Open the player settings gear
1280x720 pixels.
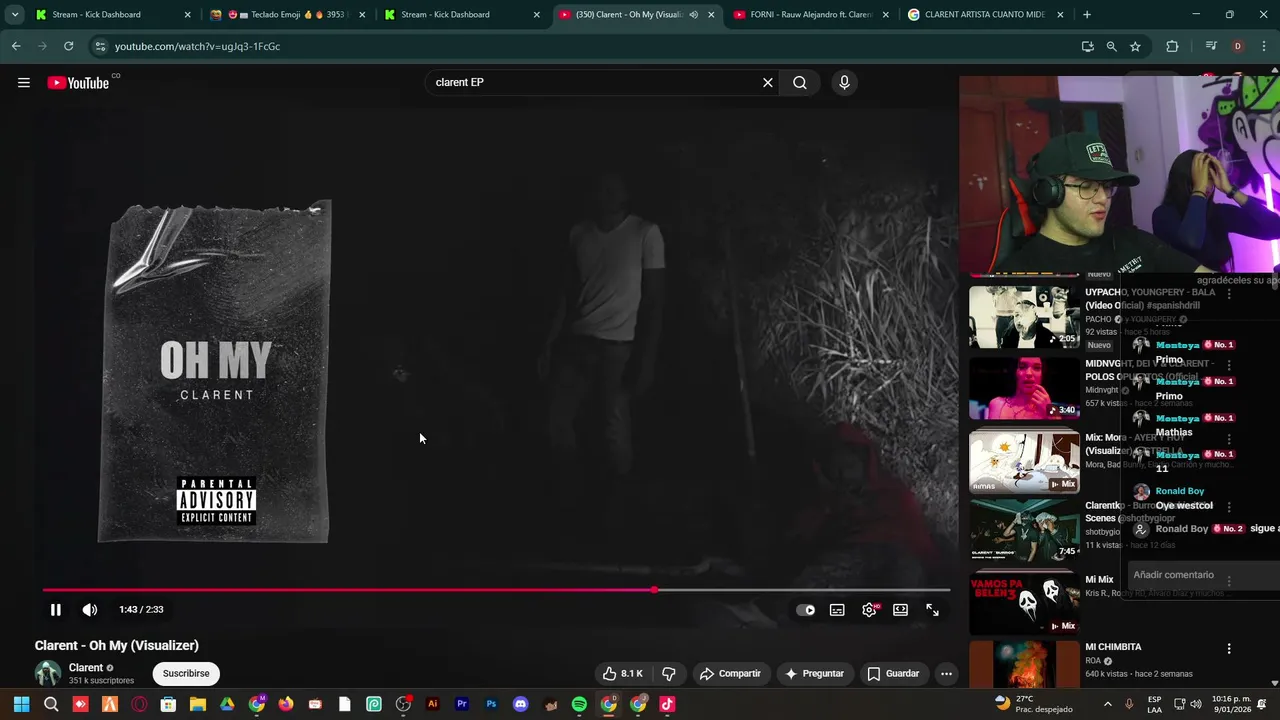869,610
